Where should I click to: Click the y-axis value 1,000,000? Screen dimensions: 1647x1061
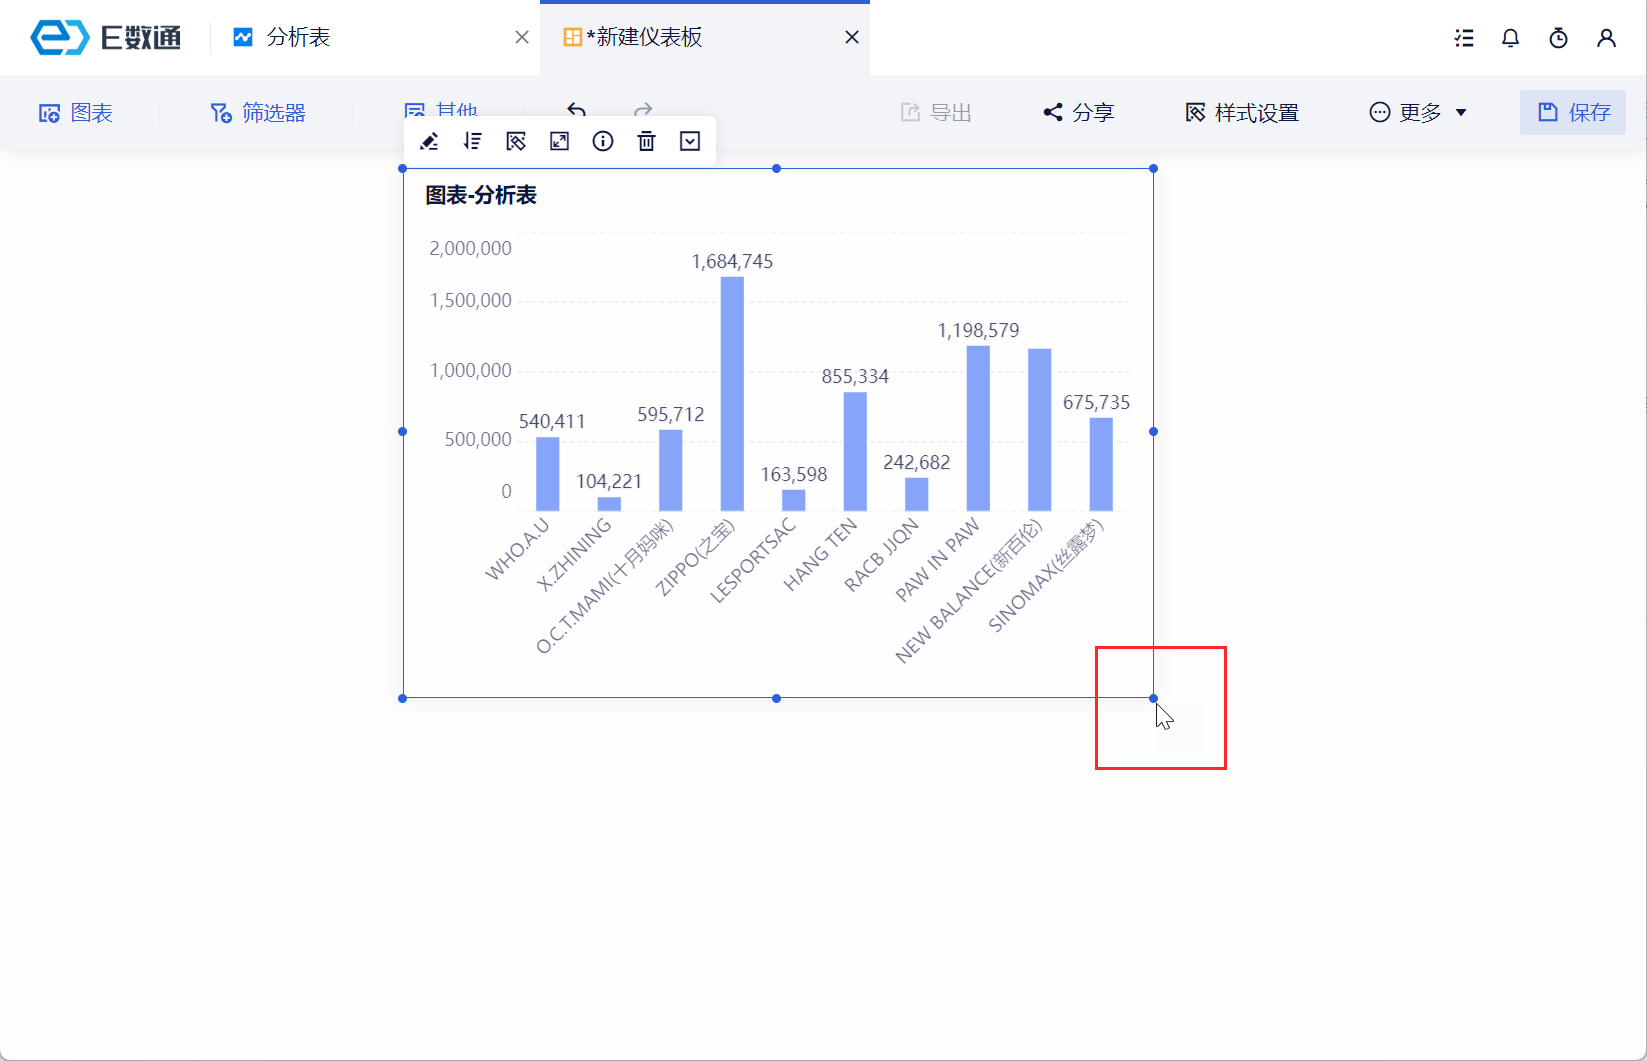(470, 371)
